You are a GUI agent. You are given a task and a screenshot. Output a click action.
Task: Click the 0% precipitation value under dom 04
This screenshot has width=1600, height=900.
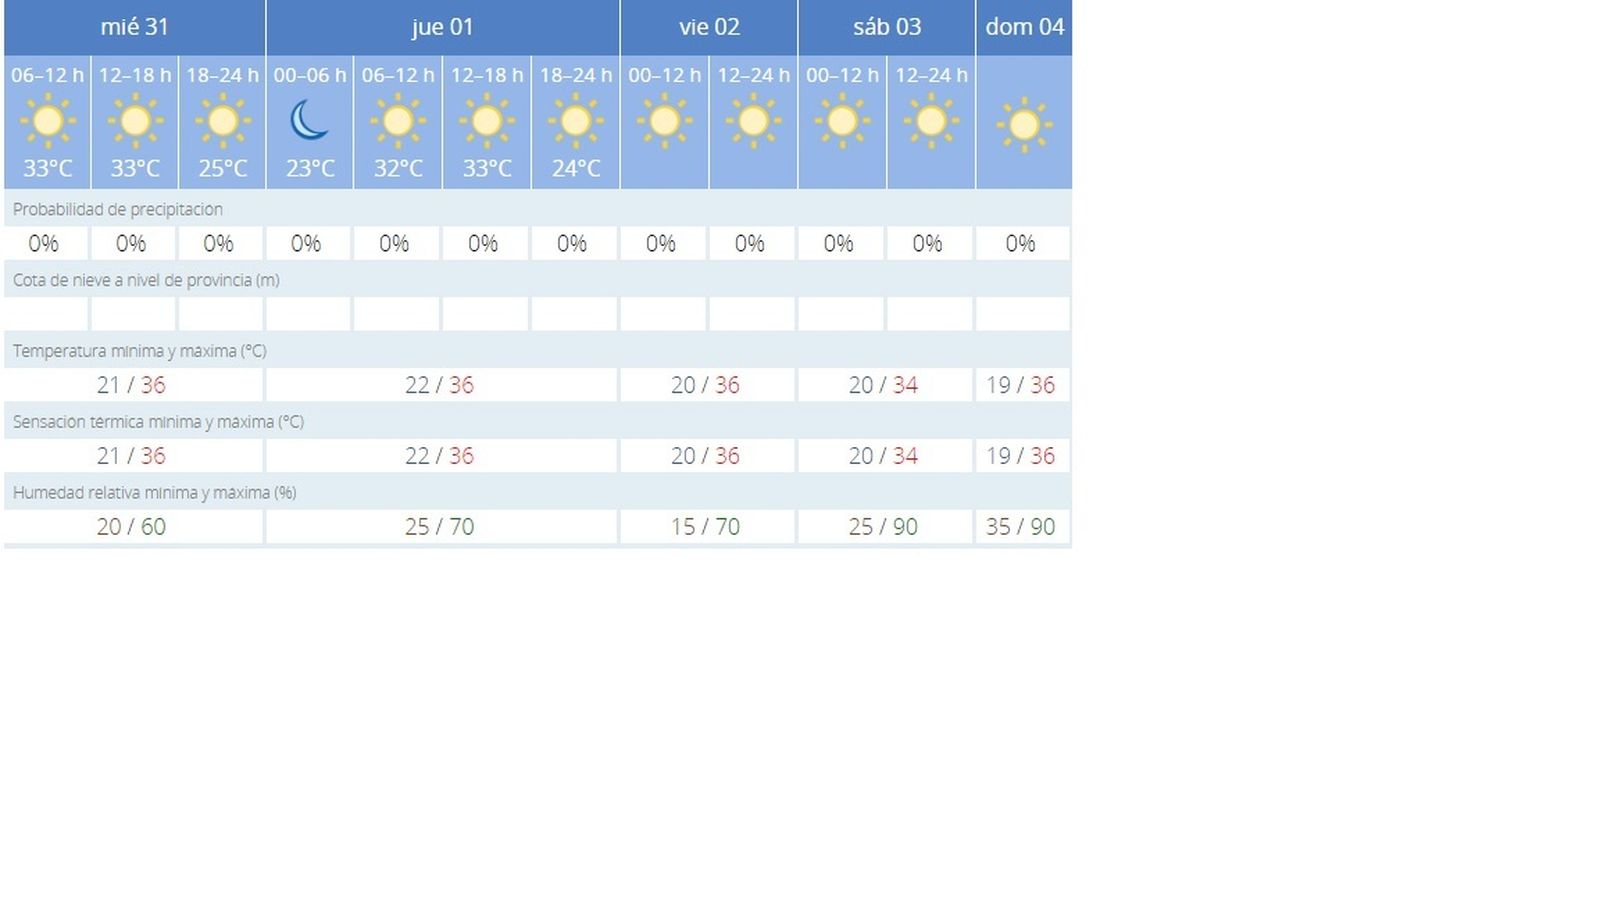click(1022, 242)
